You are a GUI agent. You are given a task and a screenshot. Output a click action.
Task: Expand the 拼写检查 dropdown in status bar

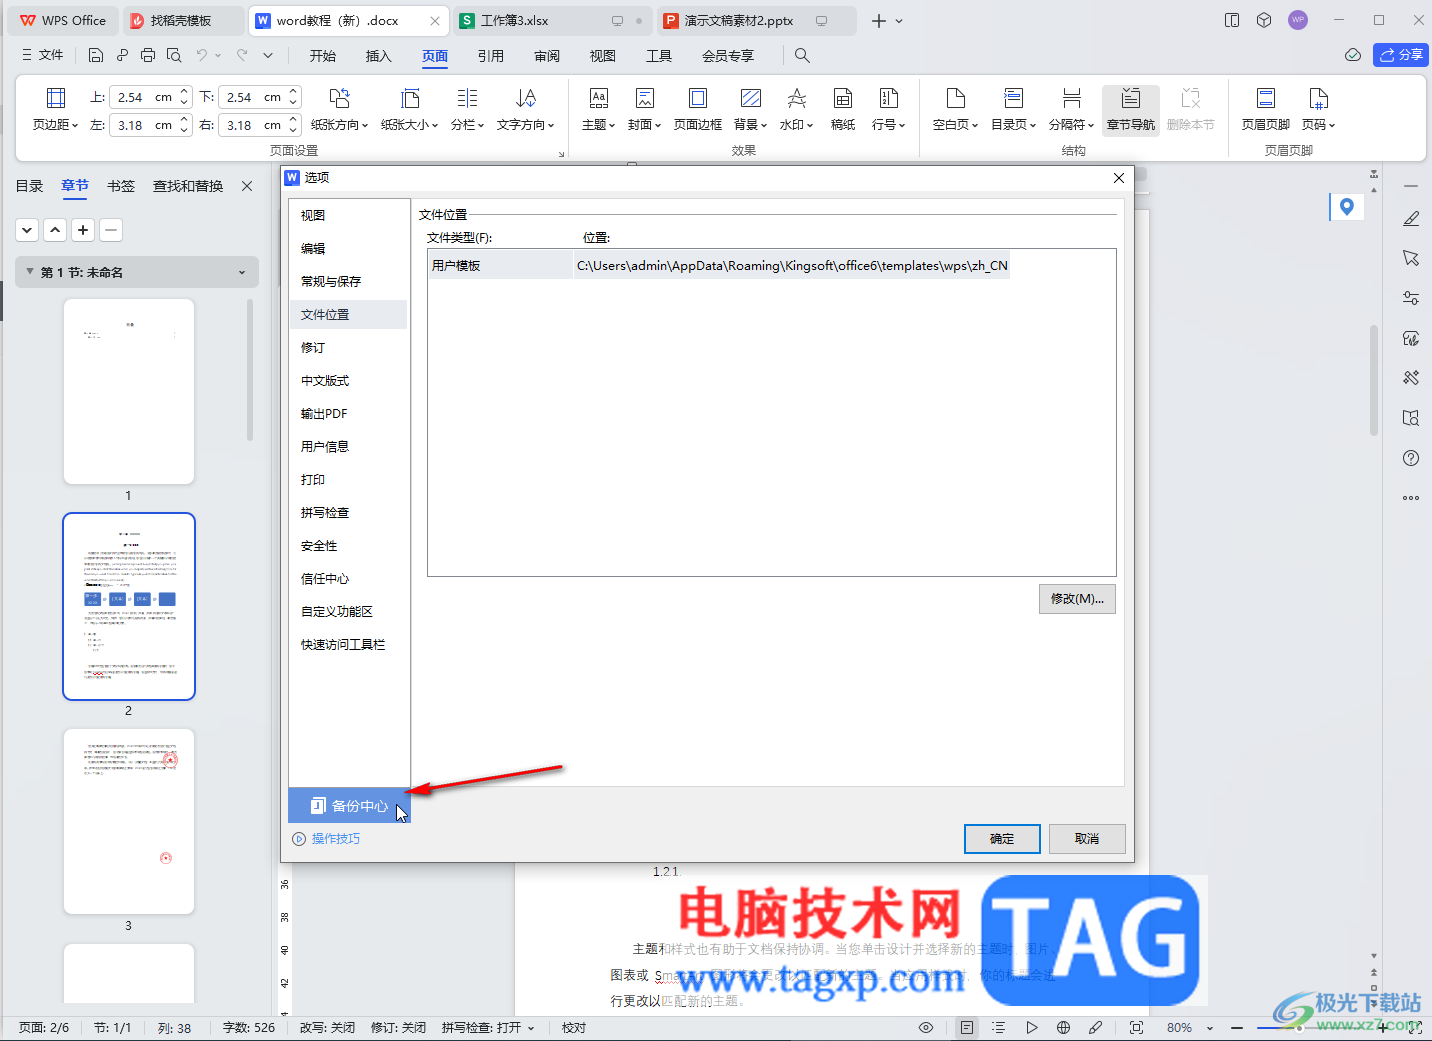[x=531, y=1028]
